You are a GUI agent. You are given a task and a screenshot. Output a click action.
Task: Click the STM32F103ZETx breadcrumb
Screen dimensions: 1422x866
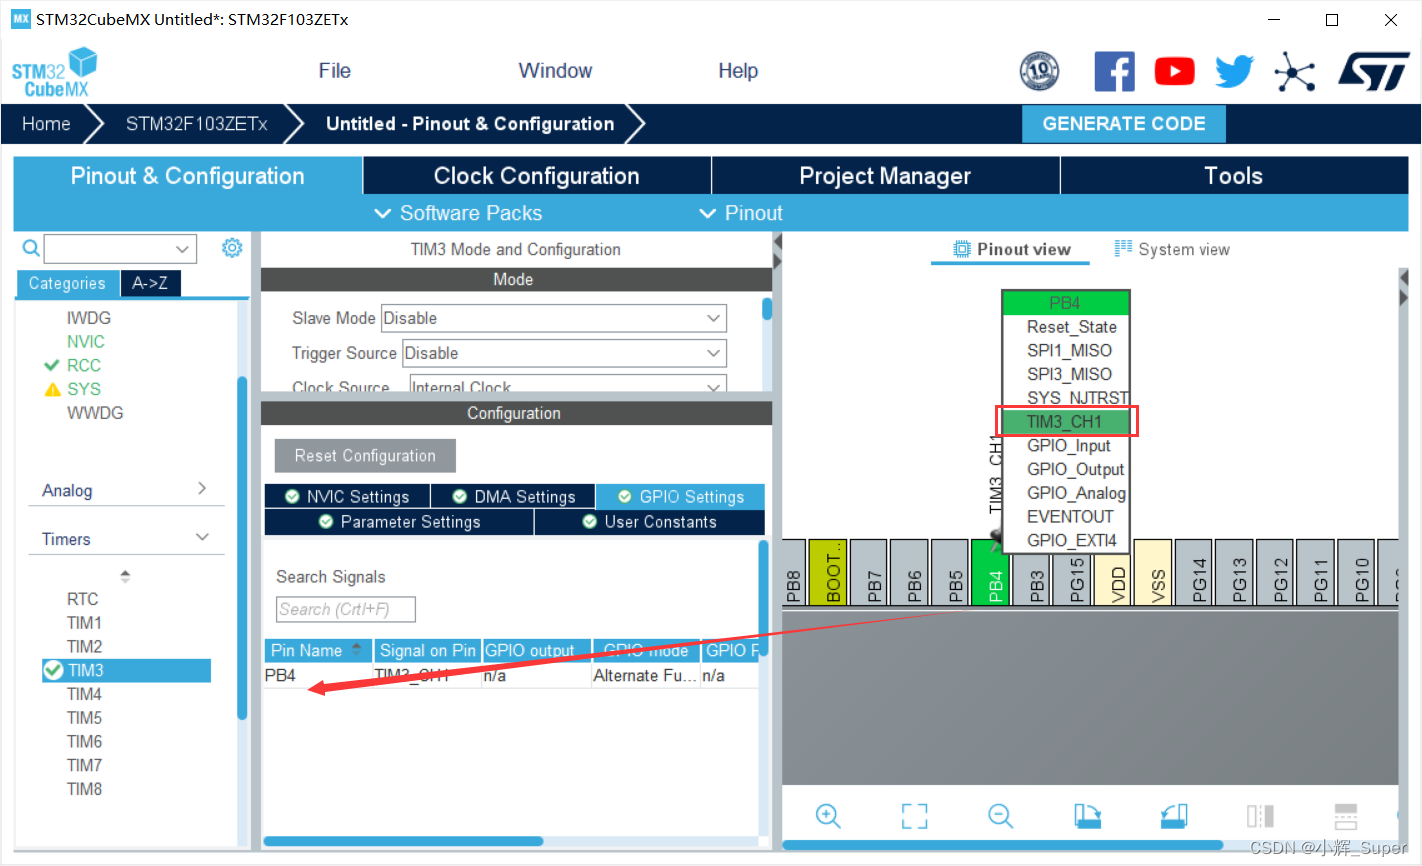point(197,124)
